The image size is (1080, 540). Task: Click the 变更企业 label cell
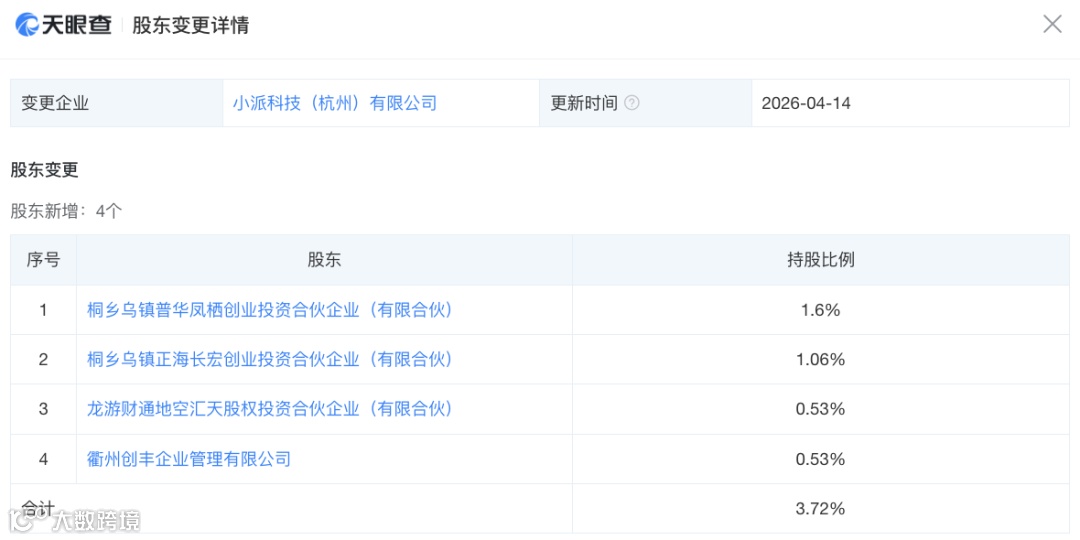click(116, 103)
